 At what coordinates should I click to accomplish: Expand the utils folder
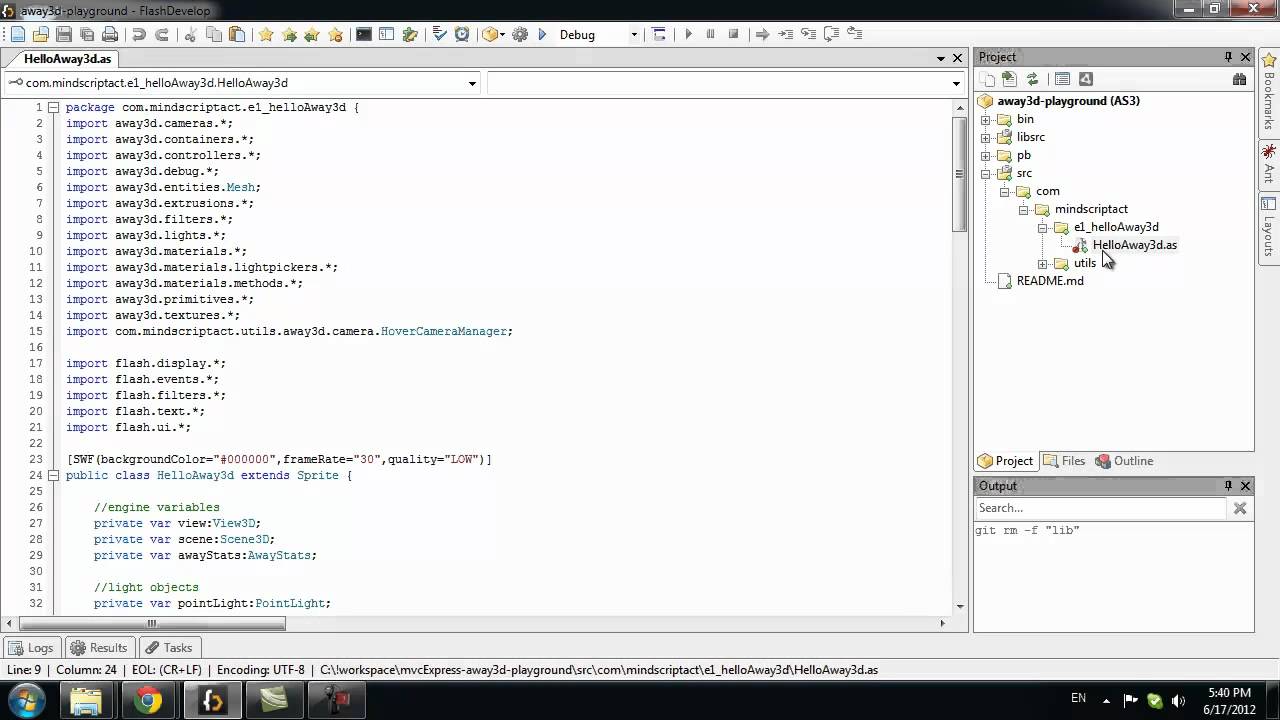pyautogui.click(x=1042, y=264)
